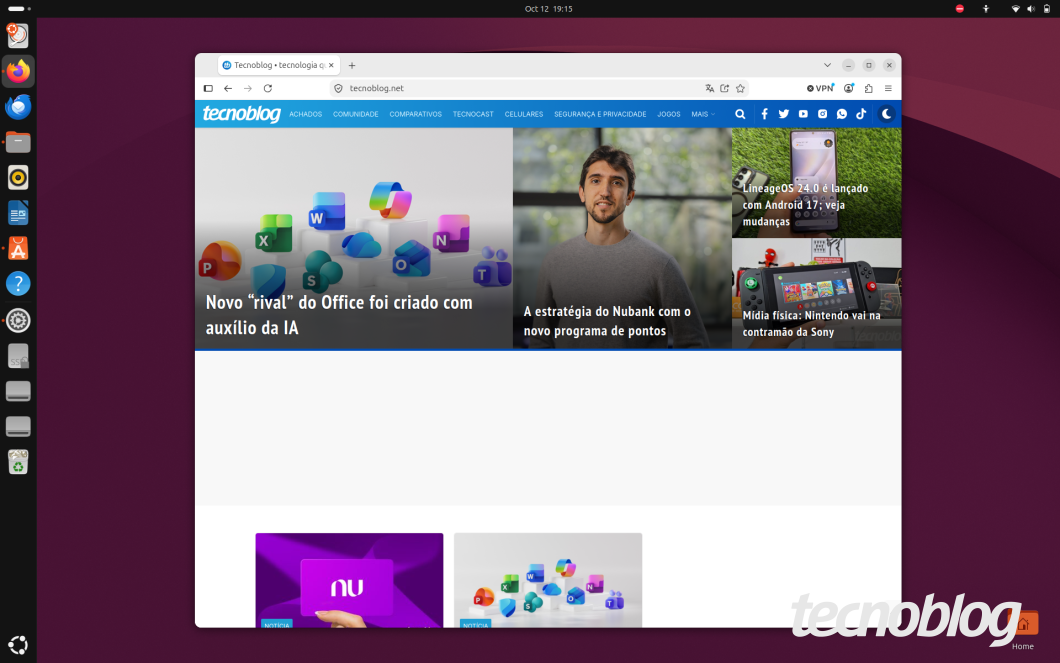Open the site search magnifier icon
This screenshot has height=663, width=1060.
[740, 114]
